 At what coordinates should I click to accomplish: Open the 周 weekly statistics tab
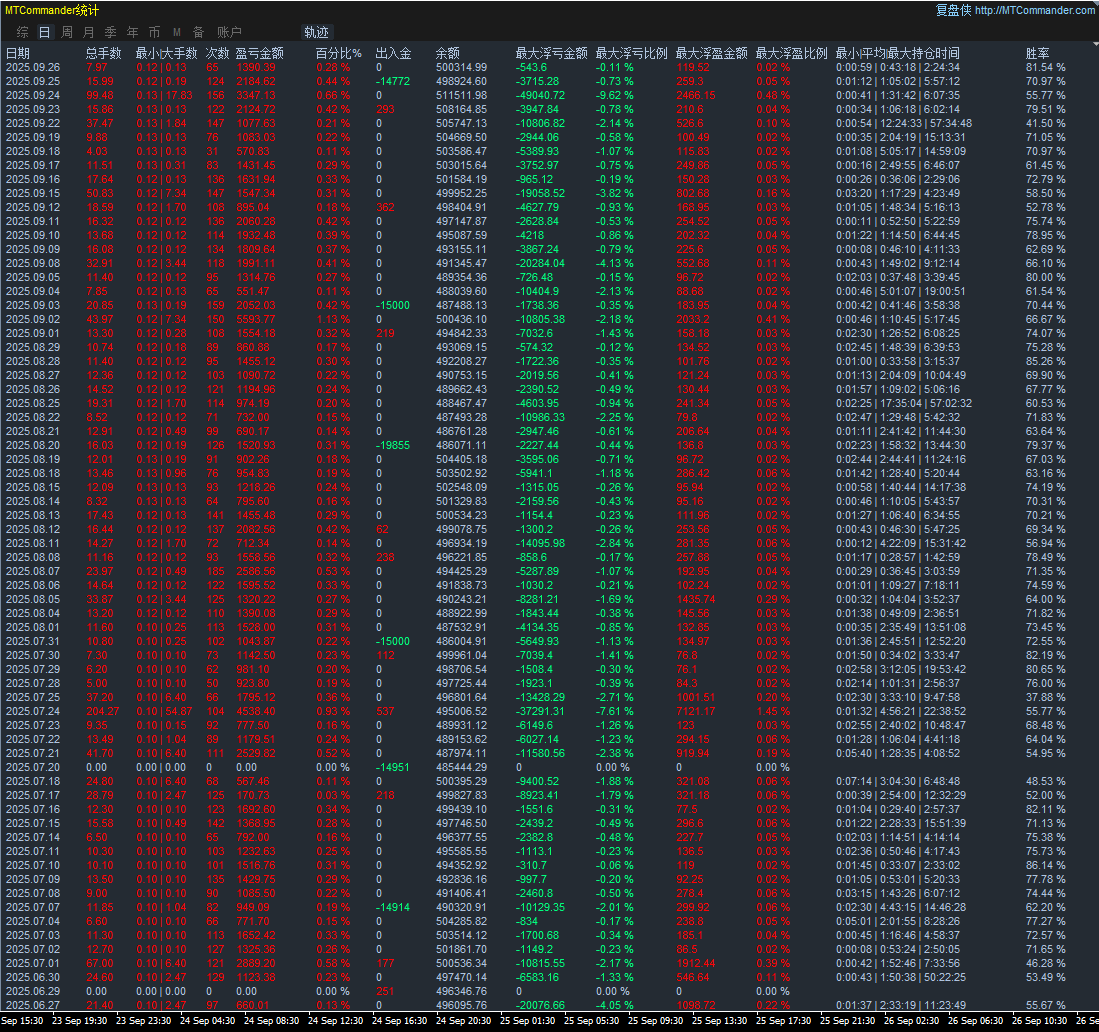click(67, 32)
